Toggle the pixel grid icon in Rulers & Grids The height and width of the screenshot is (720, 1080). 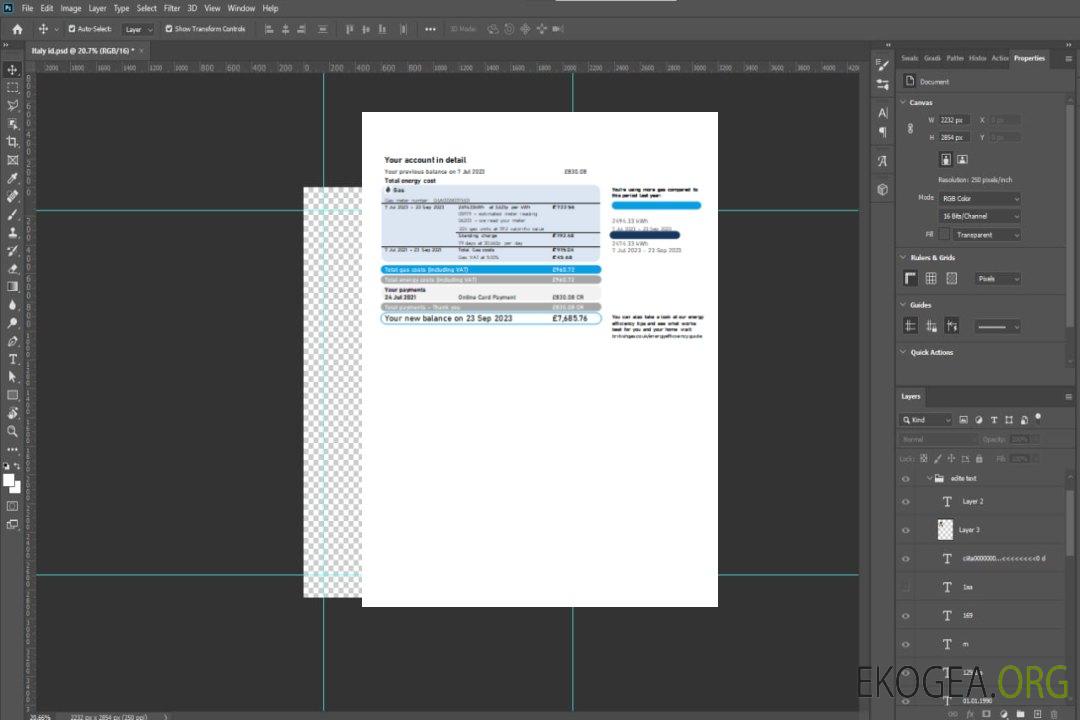[930, 279]
